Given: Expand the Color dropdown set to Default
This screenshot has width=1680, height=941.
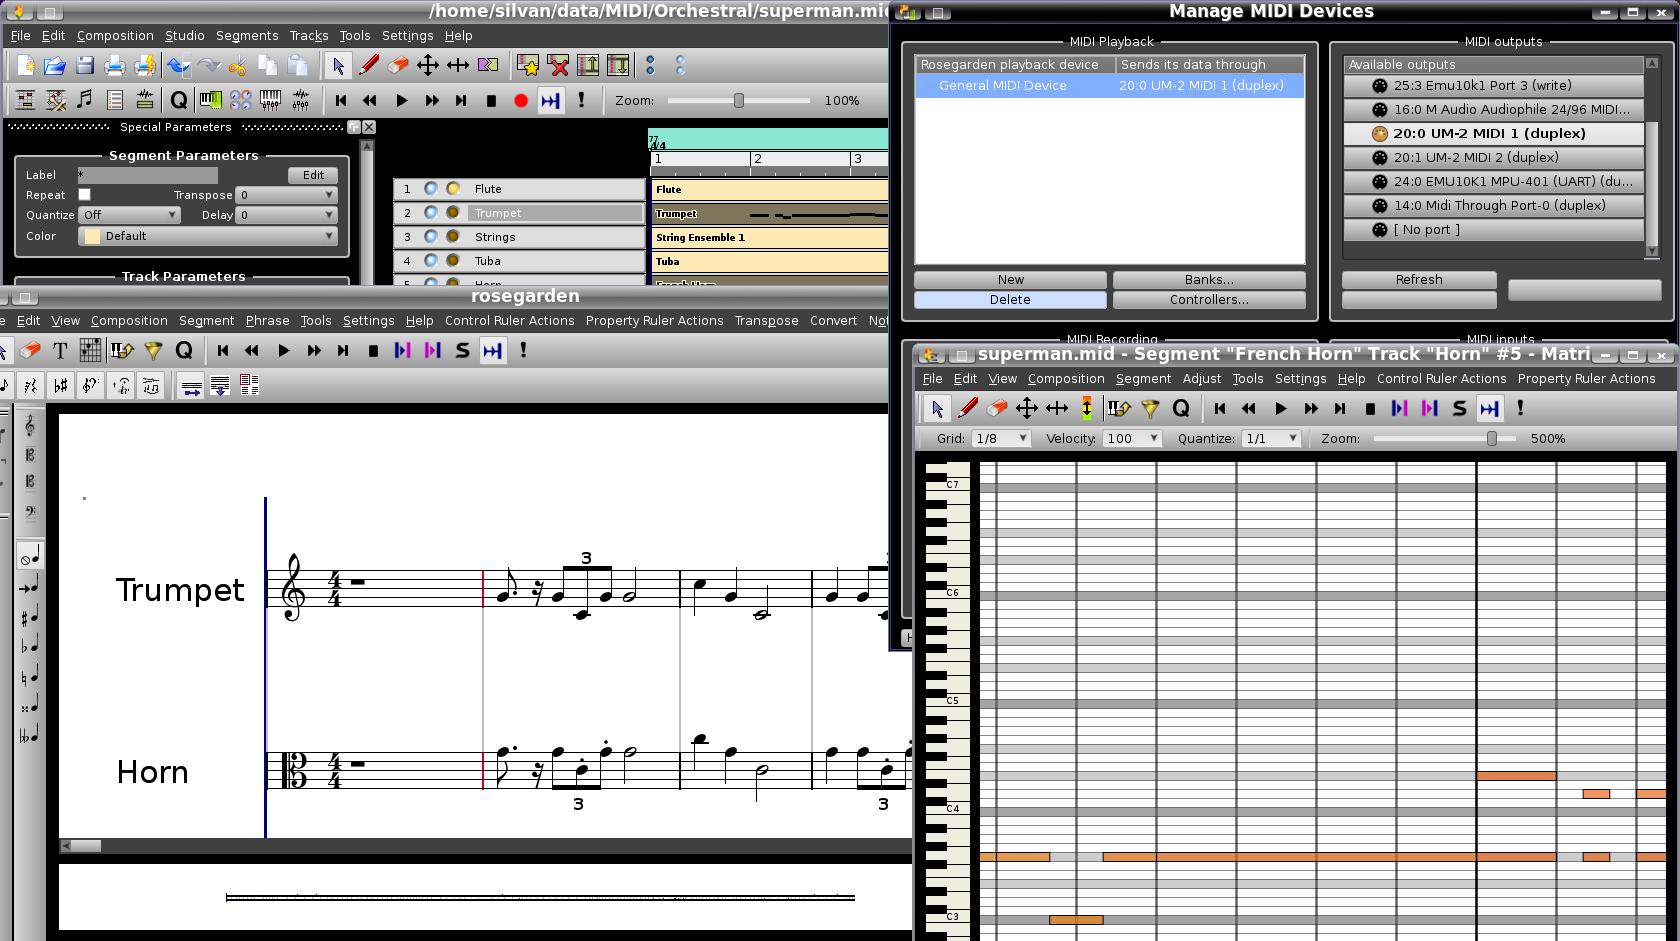Looking at the screenshot, I should click(208, 237).
